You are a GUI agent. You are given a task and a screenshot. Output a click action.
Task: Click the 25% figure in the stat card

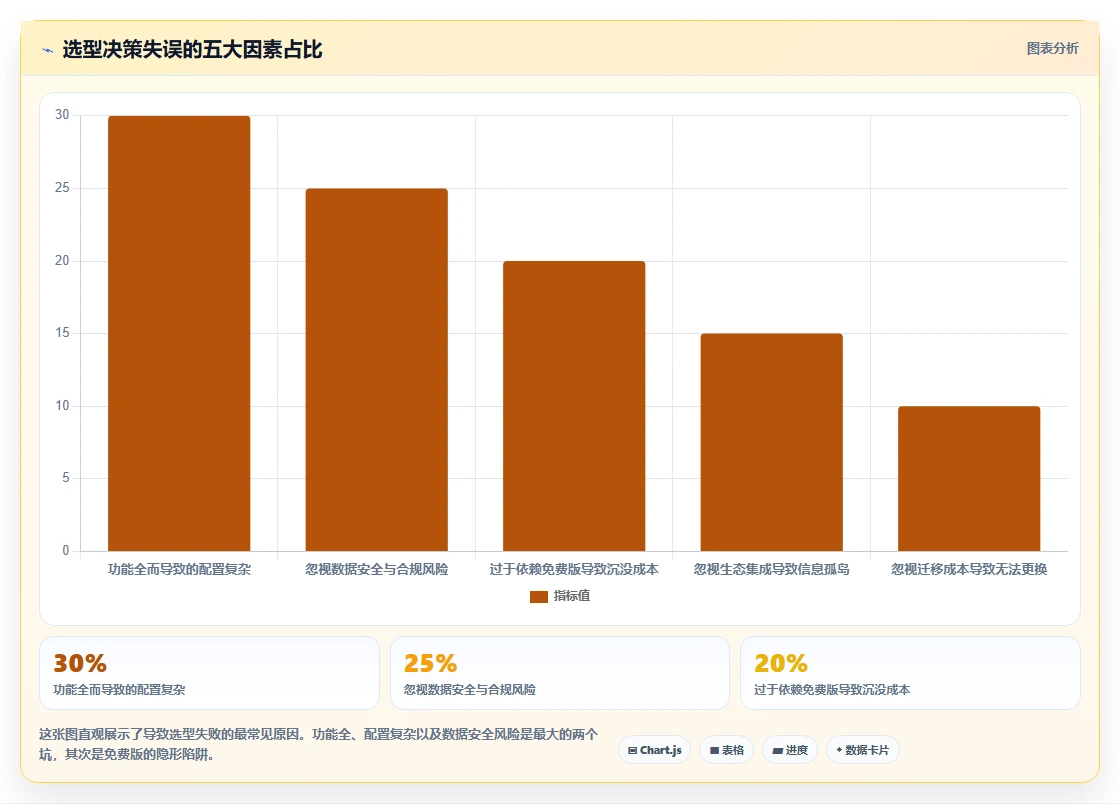coord(430,663)
